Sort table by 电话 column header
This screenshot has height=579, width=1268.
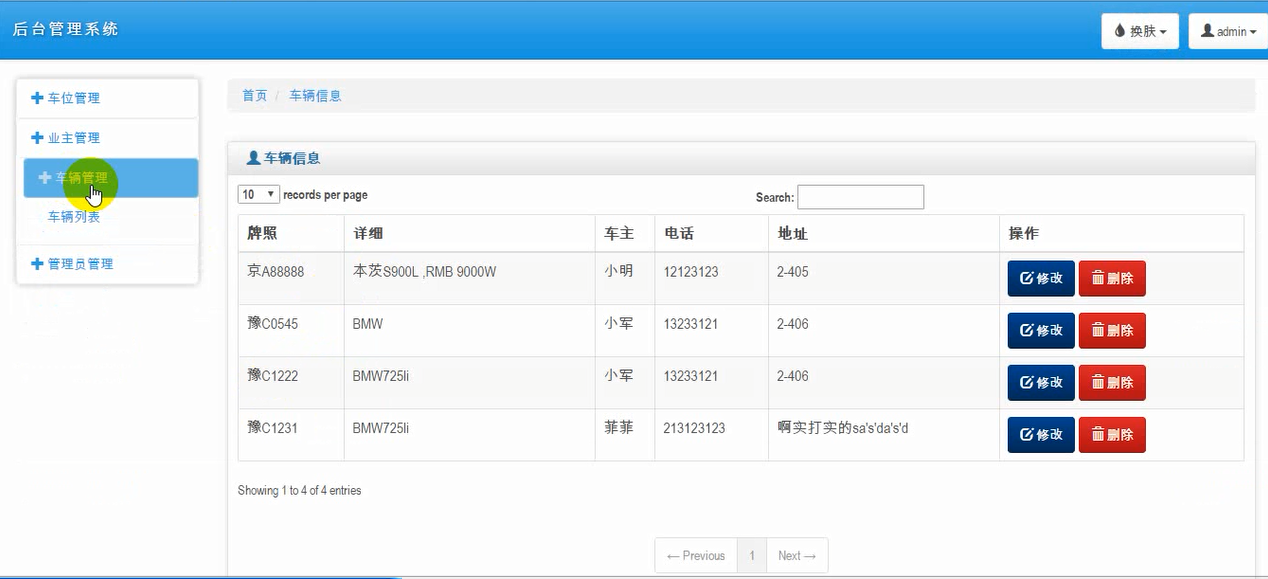coord(711,233)
